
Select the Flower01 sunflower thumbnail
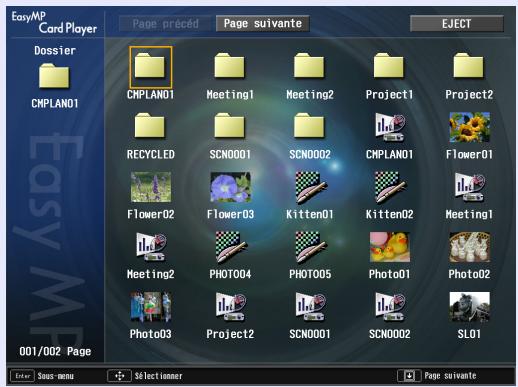(469, 127)
